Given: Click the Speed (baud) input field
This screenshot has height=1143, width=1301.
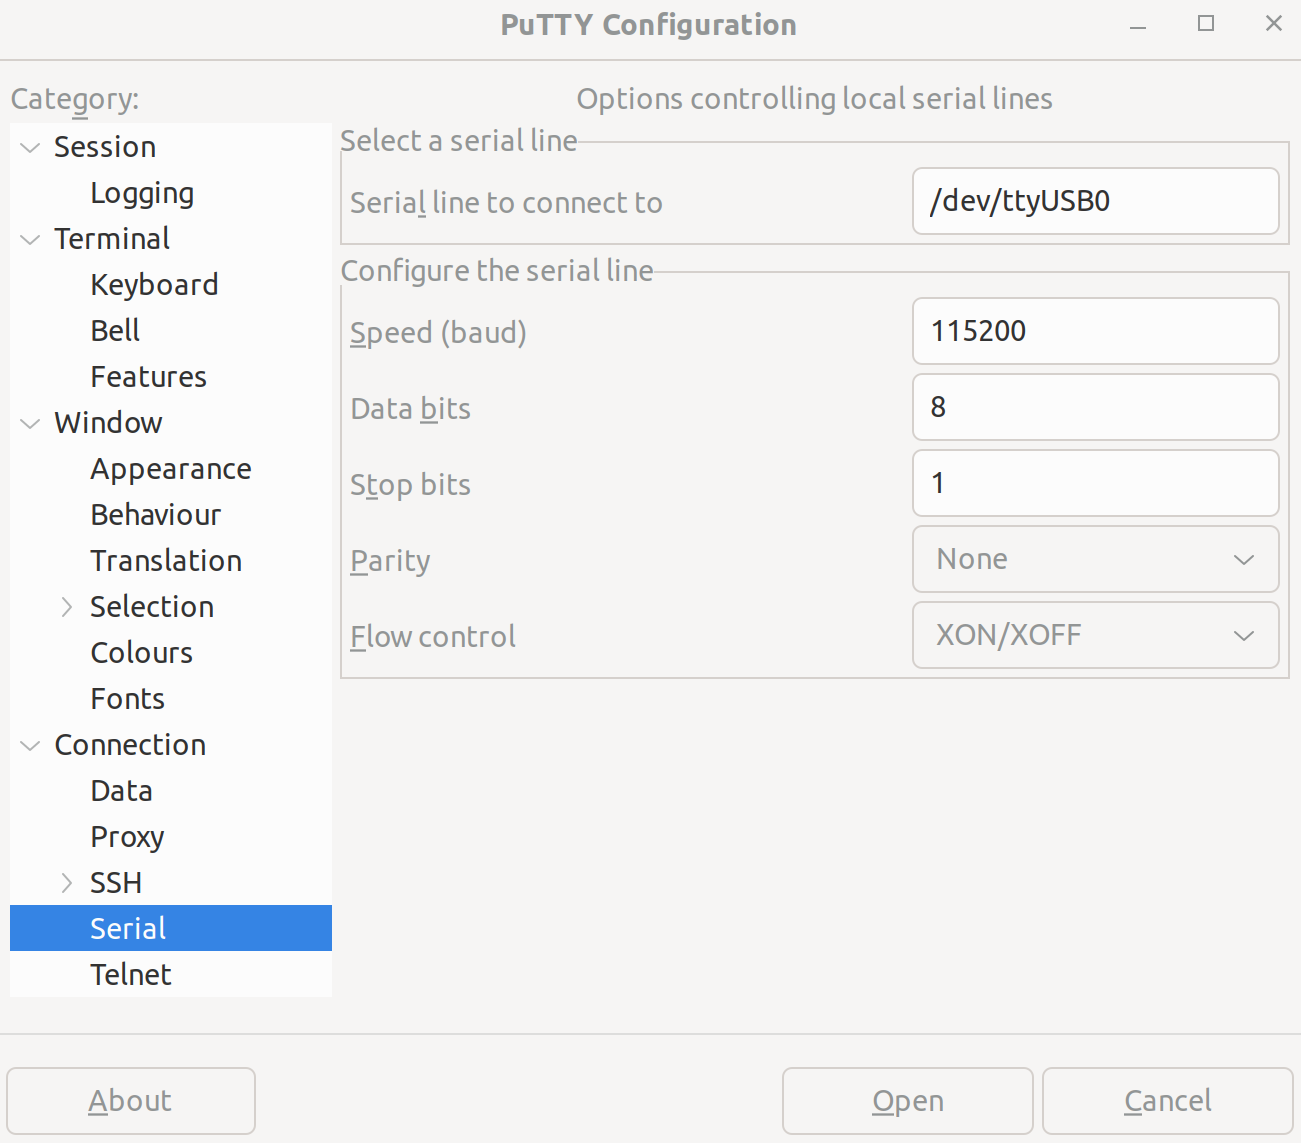Looking at the screenshot, I should pos(1095,331).
